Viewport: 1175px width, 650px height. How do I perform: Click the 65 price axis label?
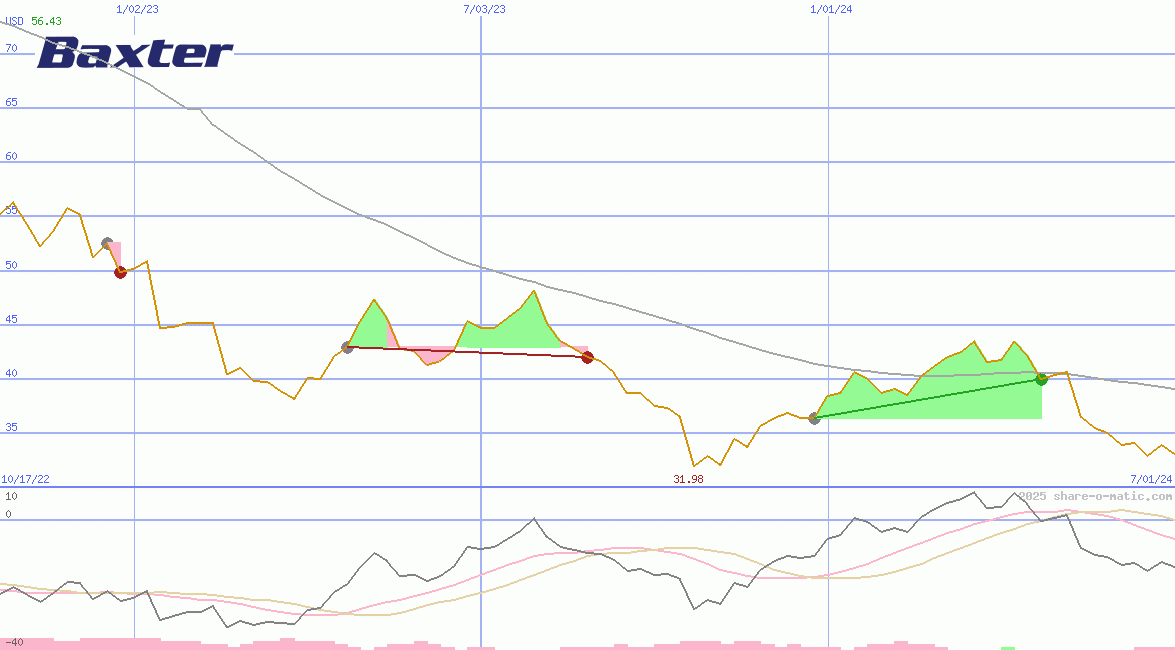(11, 102)
